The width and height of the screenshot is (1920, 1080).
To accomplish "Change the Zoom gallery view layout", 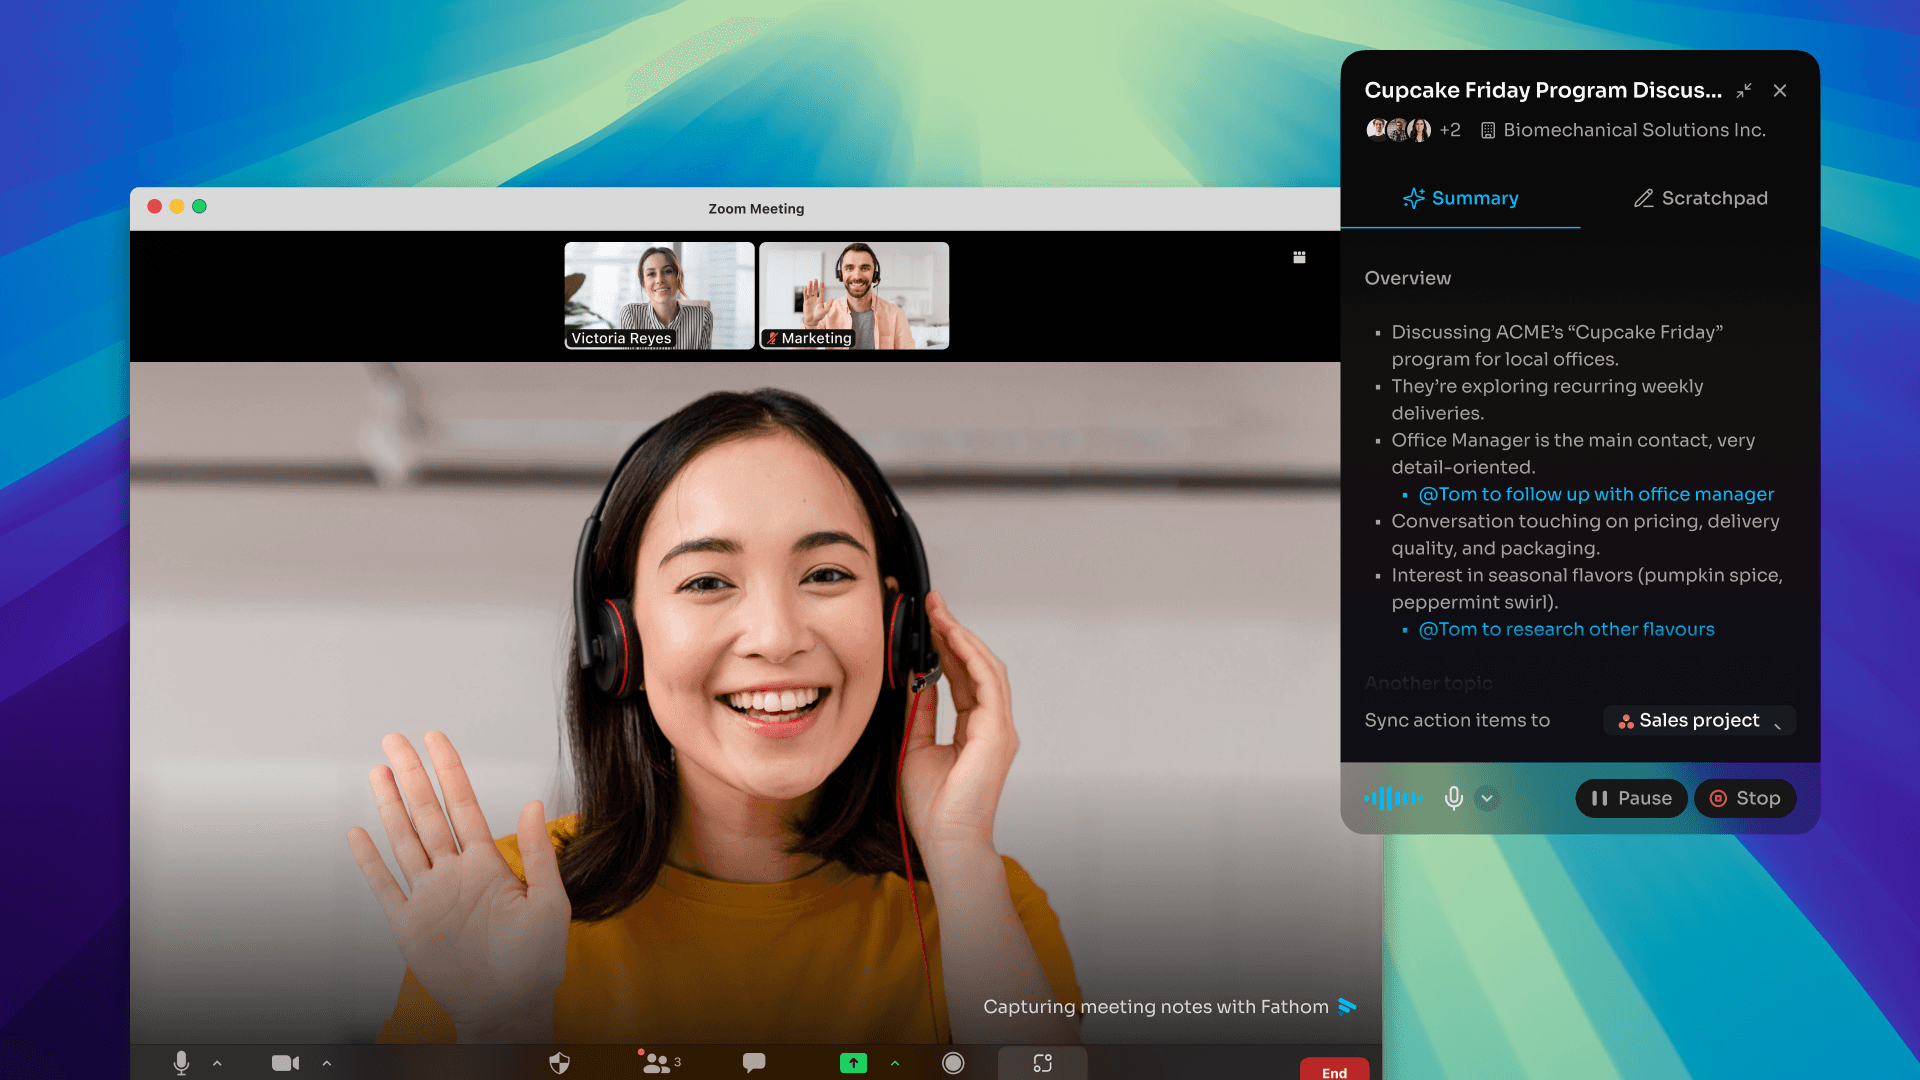I will [x=1299, y=257].
